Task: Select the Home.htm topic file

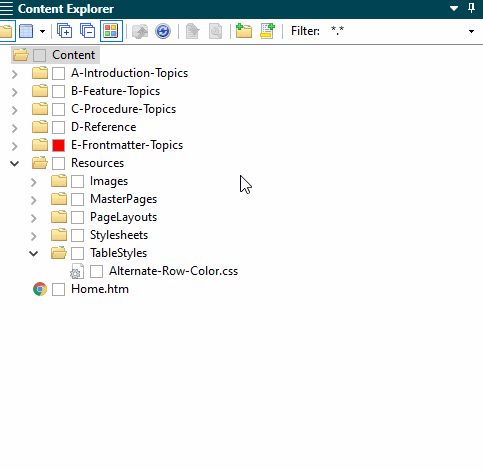Action: (x=100, y=289)
